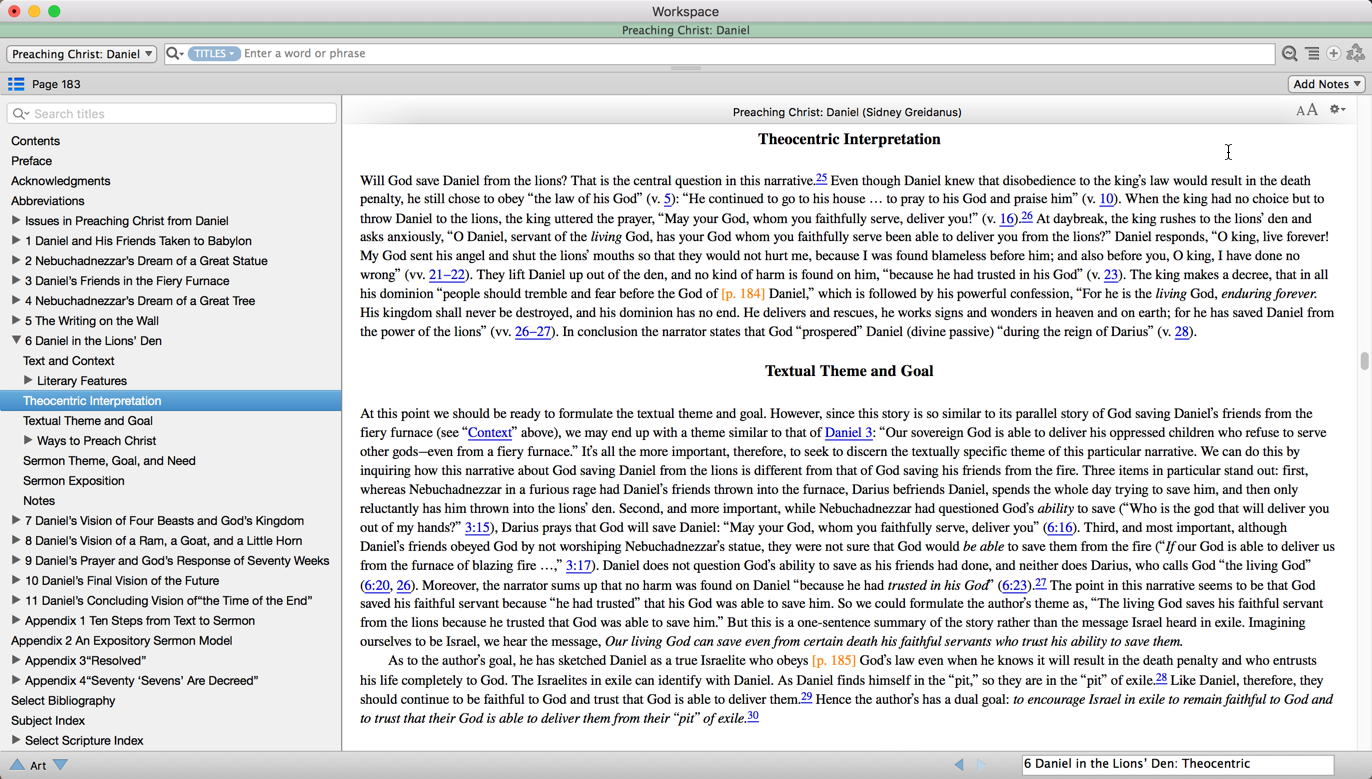Open Text and Context section
Viewport: 1372px width, 779px height.
tap(68, 361)
